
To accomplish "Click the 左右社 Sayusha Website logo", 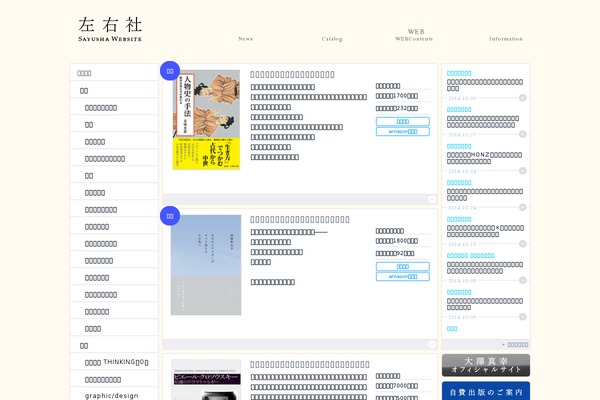I will 110,29.
